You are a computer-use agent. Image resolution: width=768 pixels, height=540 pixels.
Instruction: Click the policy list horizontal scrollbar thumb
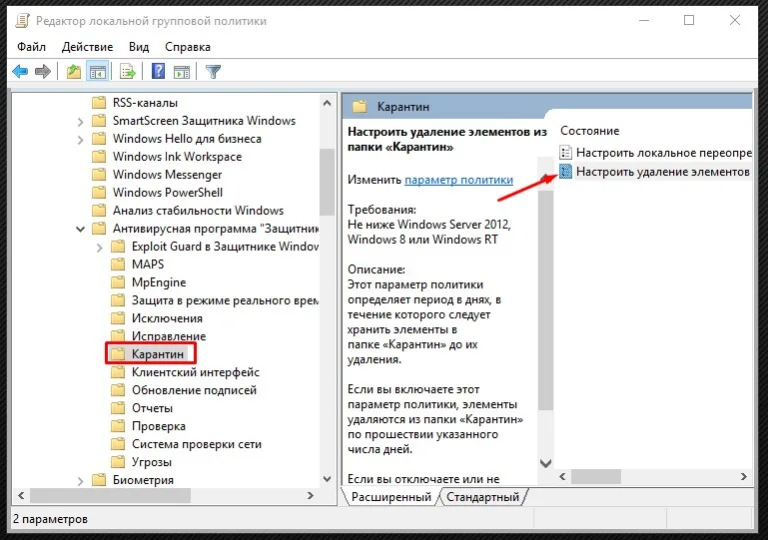(596, 476)
